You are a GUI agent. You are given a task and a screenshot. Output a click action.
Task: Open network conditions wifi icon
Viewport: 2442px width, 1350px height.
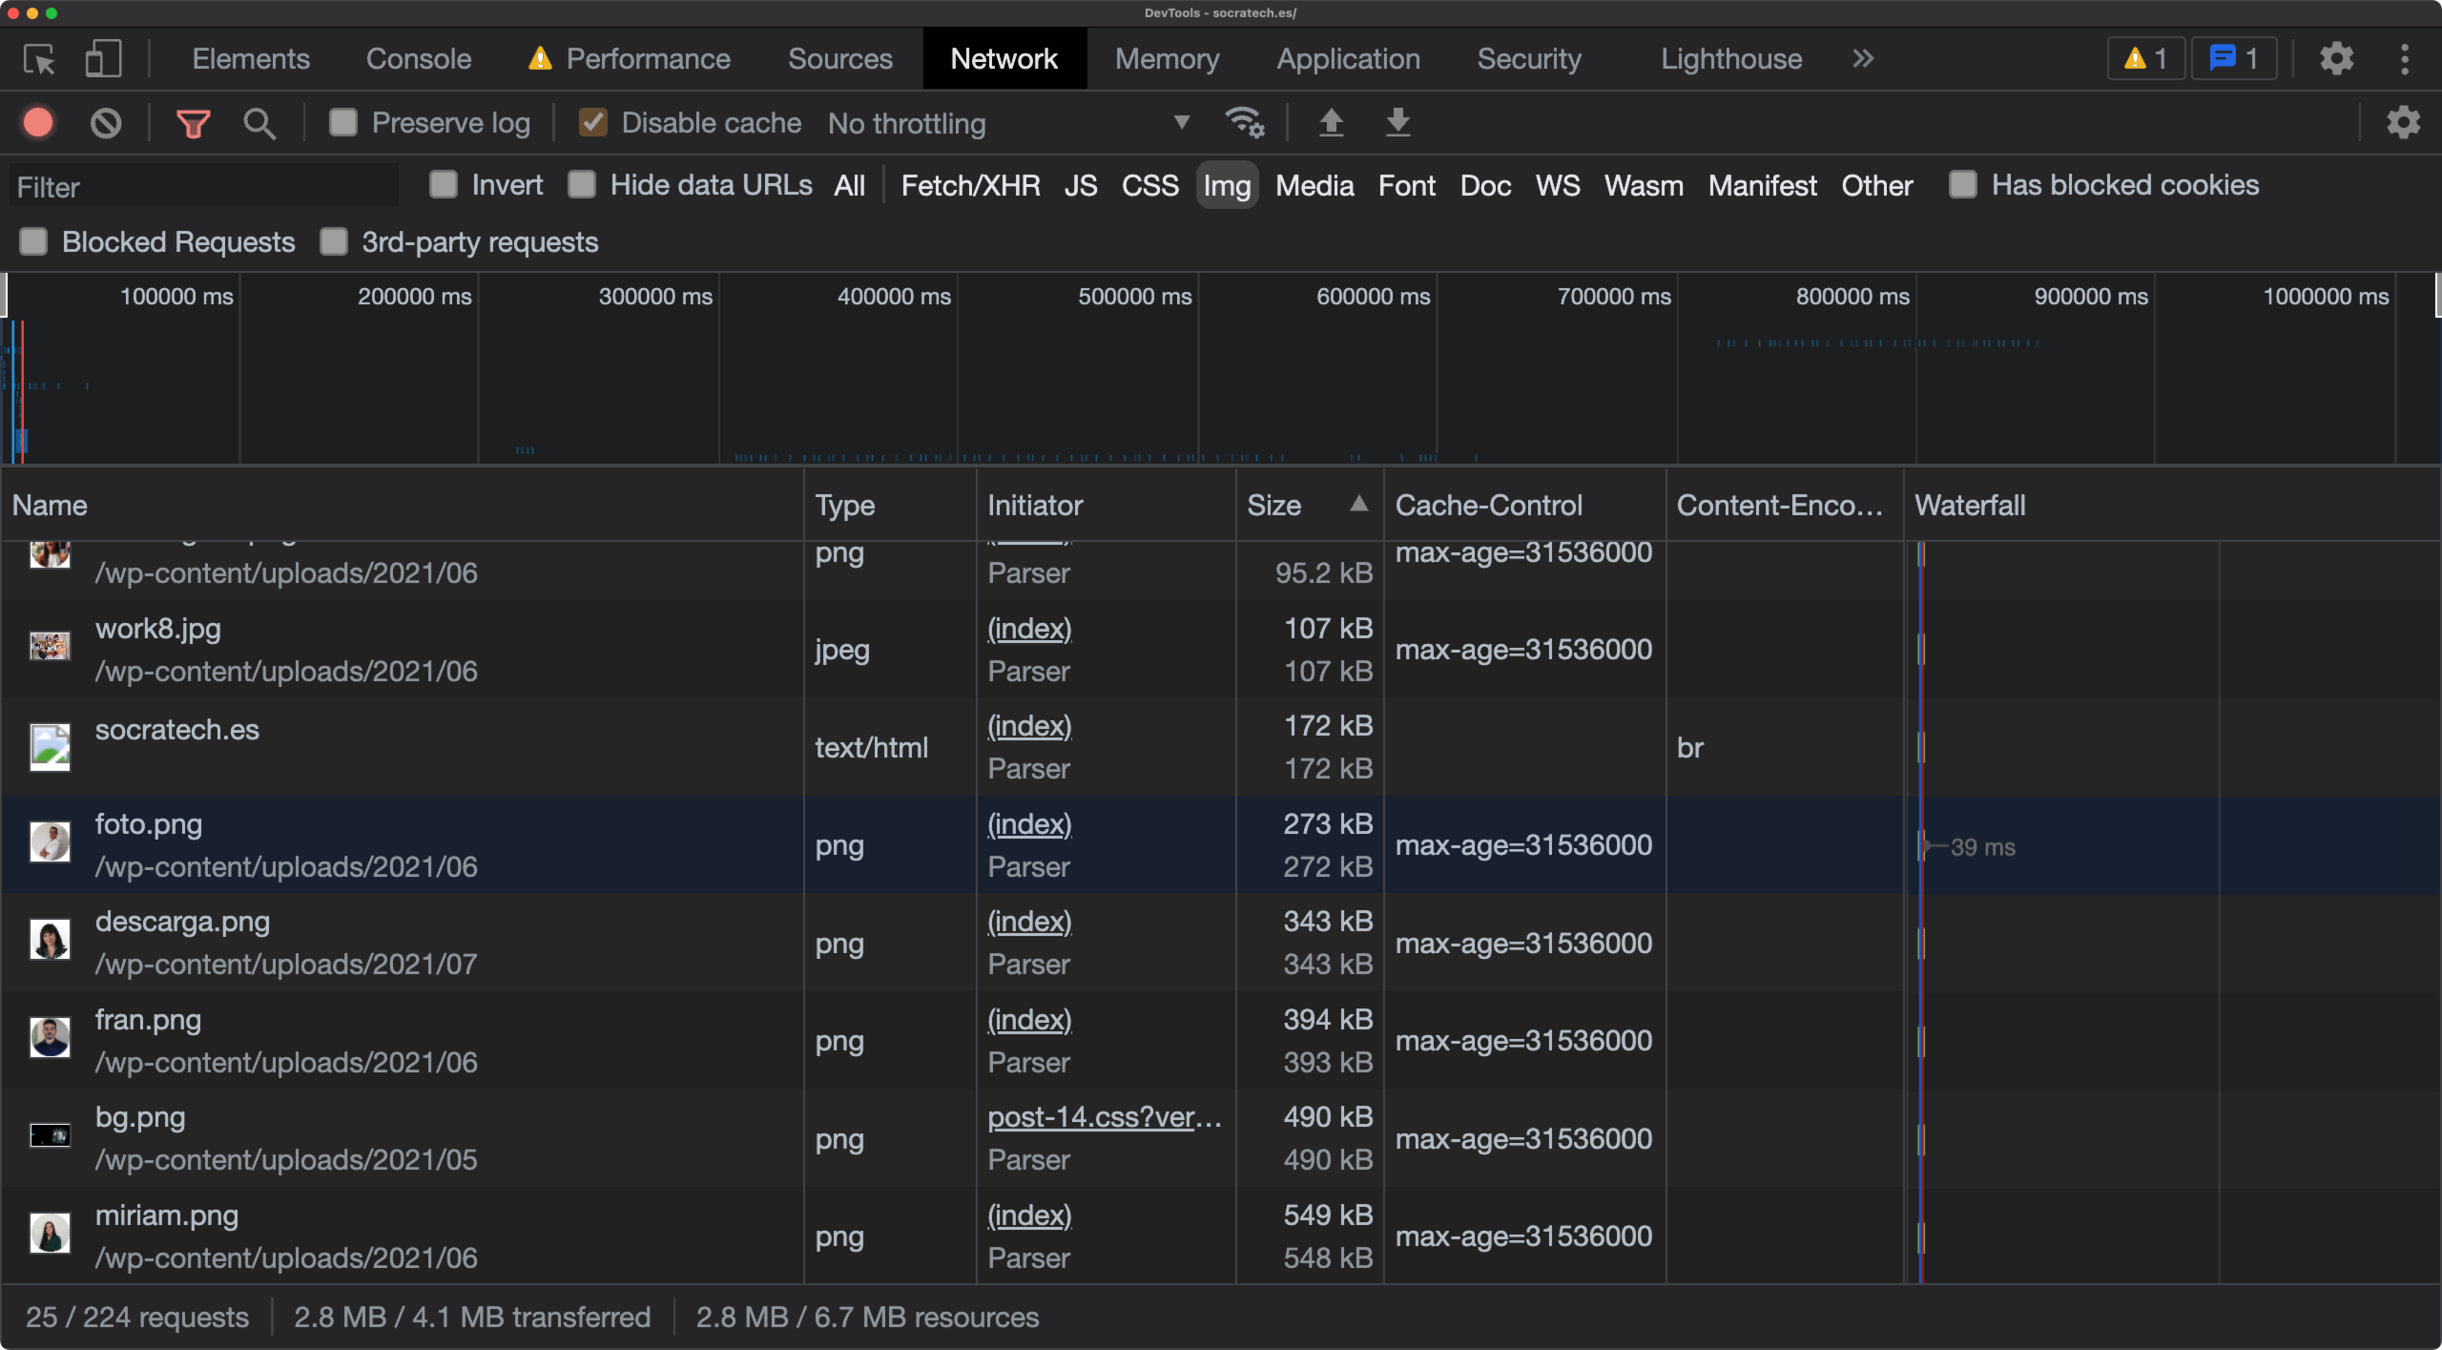(x=1245, y=123)
